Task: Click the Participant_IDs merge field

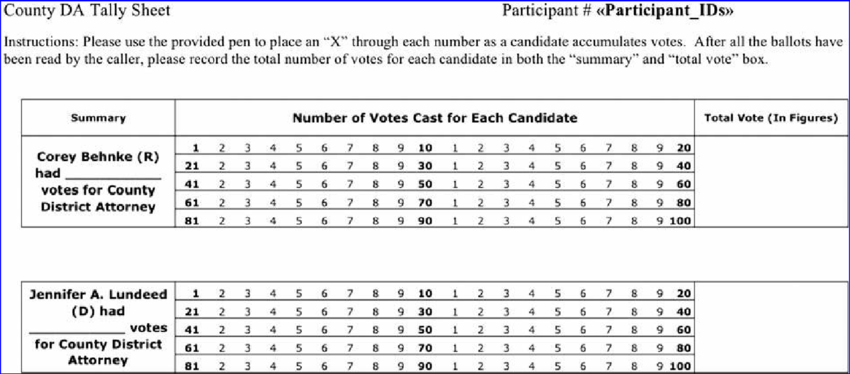Action: [x=665, y=11]
